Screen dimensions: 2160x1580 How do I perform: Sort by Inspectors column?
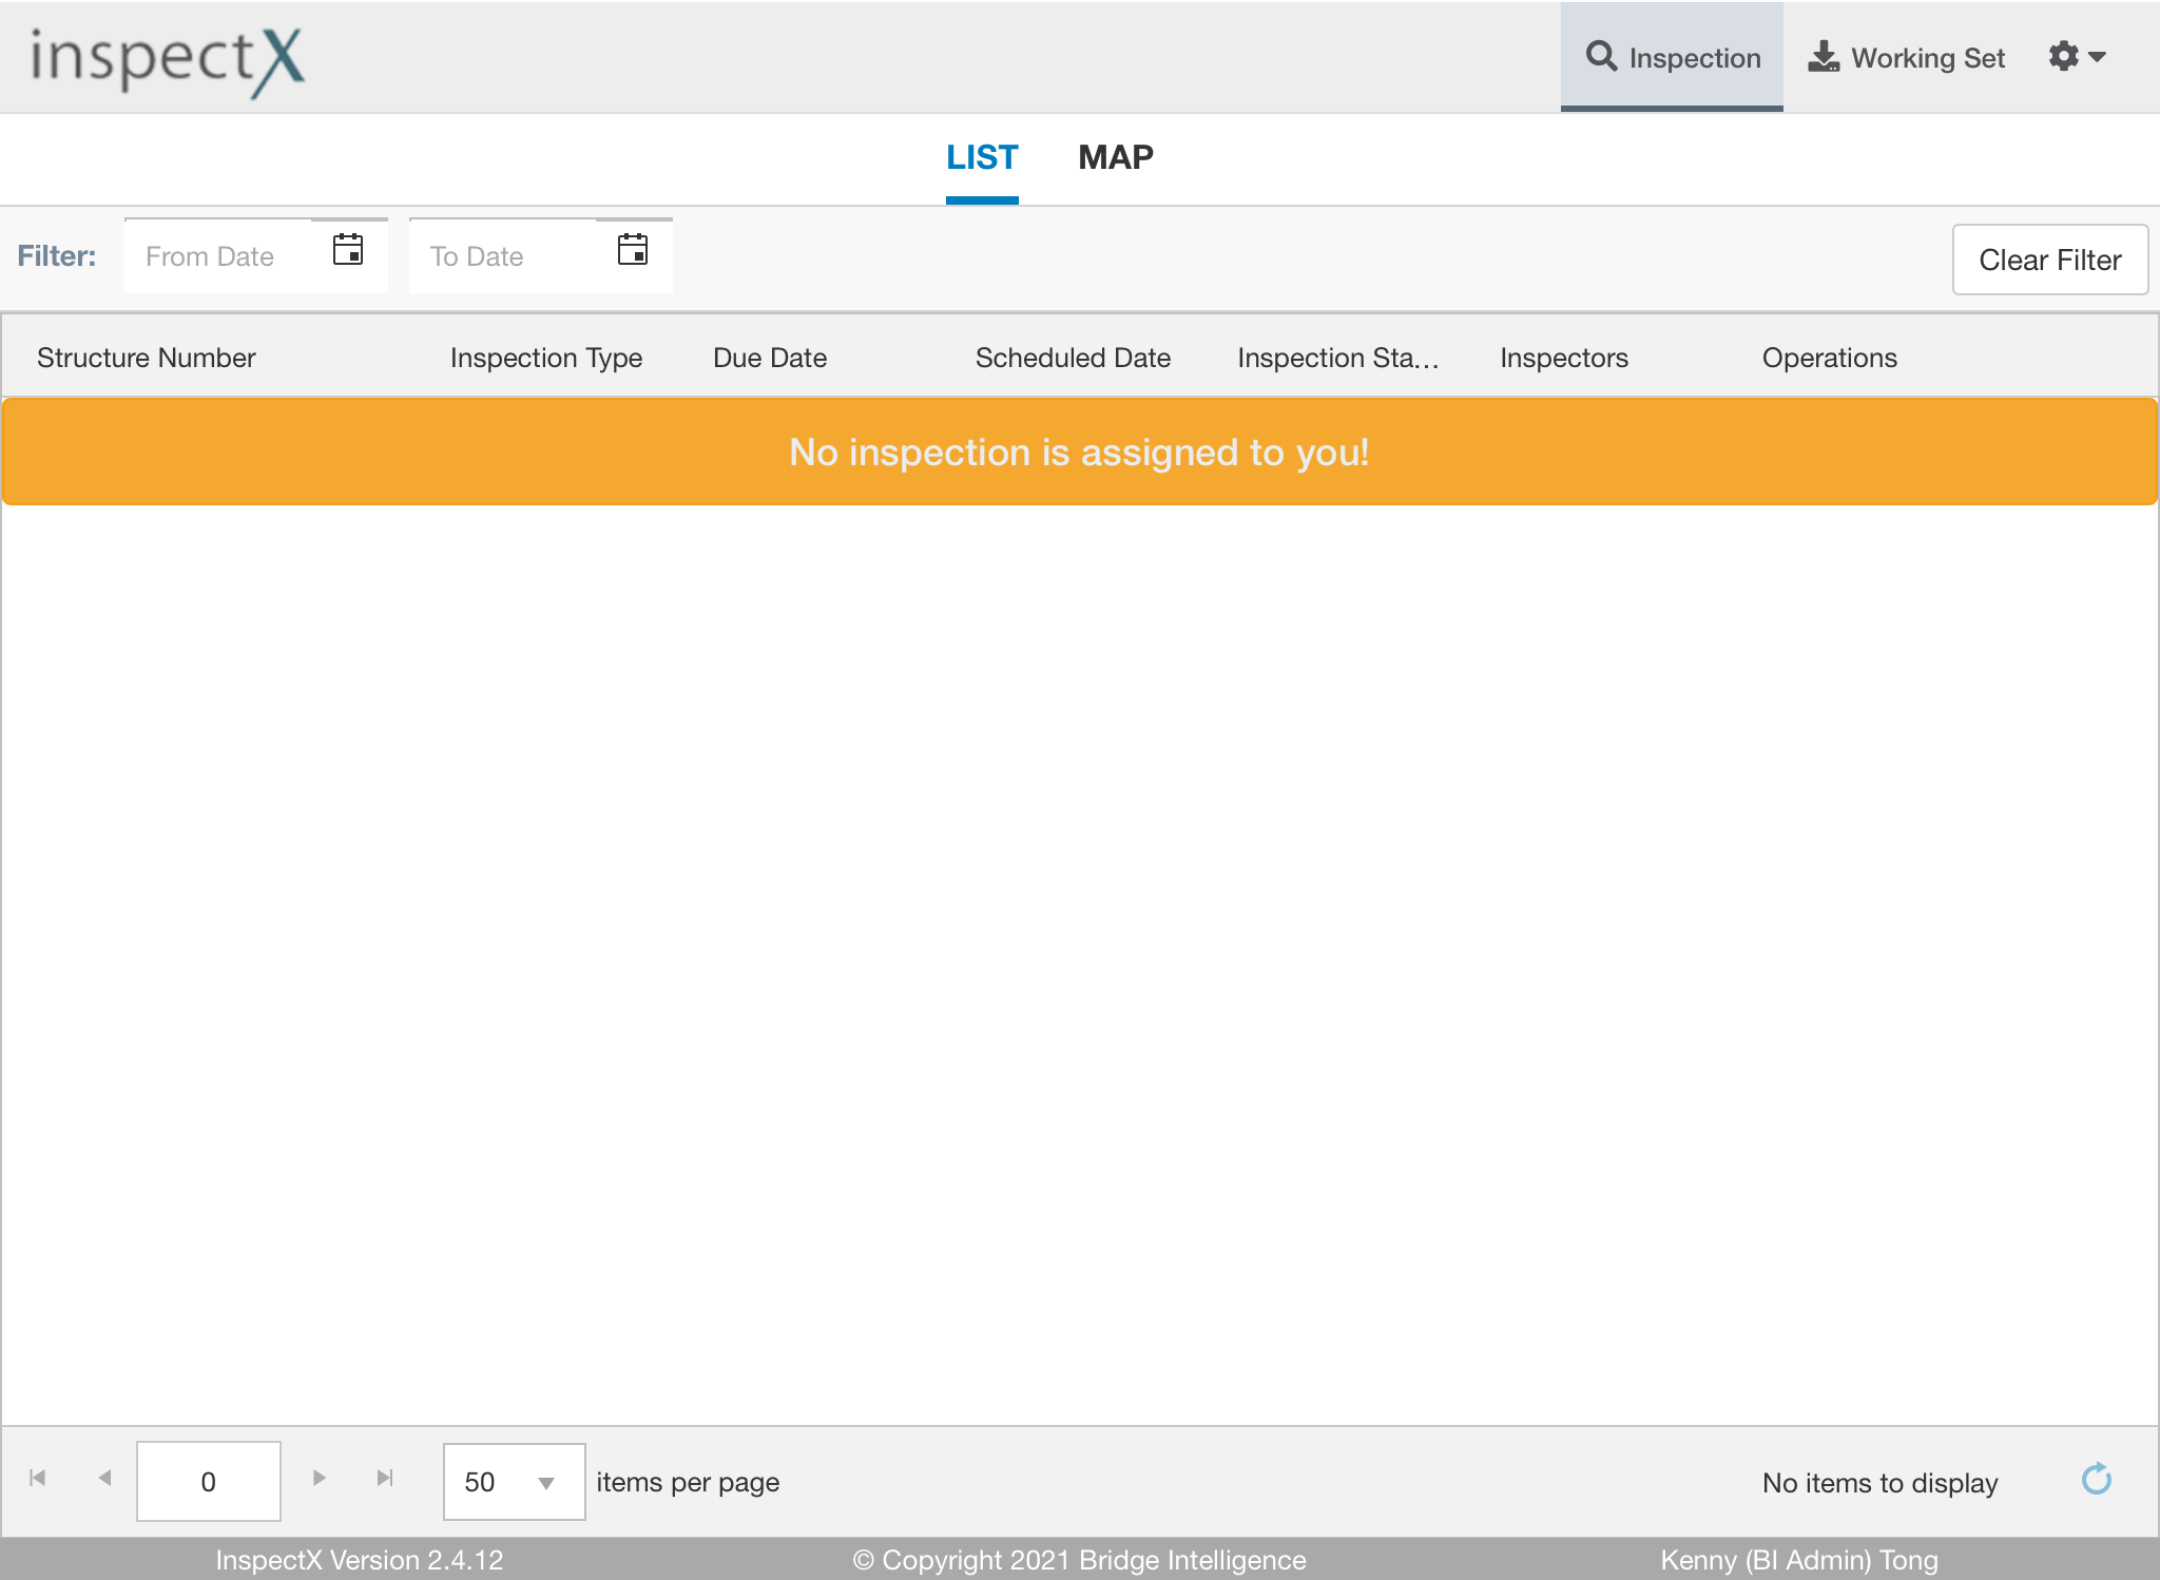tap(1564, 358)
